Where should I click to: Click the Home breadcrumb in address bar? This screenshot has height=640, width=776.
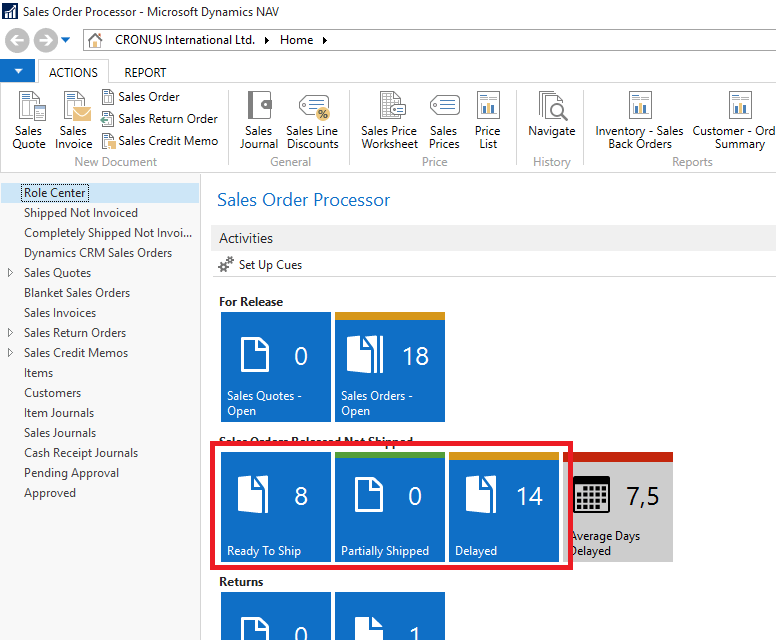point(296,40)
